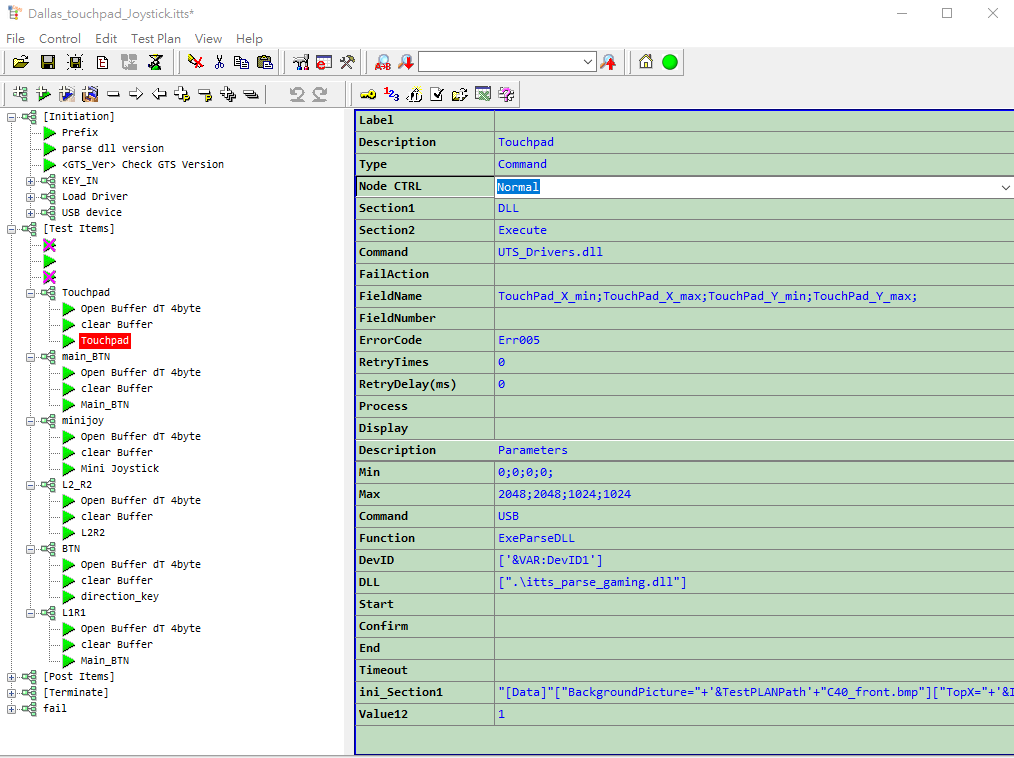This screenshot has width=1014, height=758.
Task: Click the floppy disk save icon
Action: [x=48, y=62]
